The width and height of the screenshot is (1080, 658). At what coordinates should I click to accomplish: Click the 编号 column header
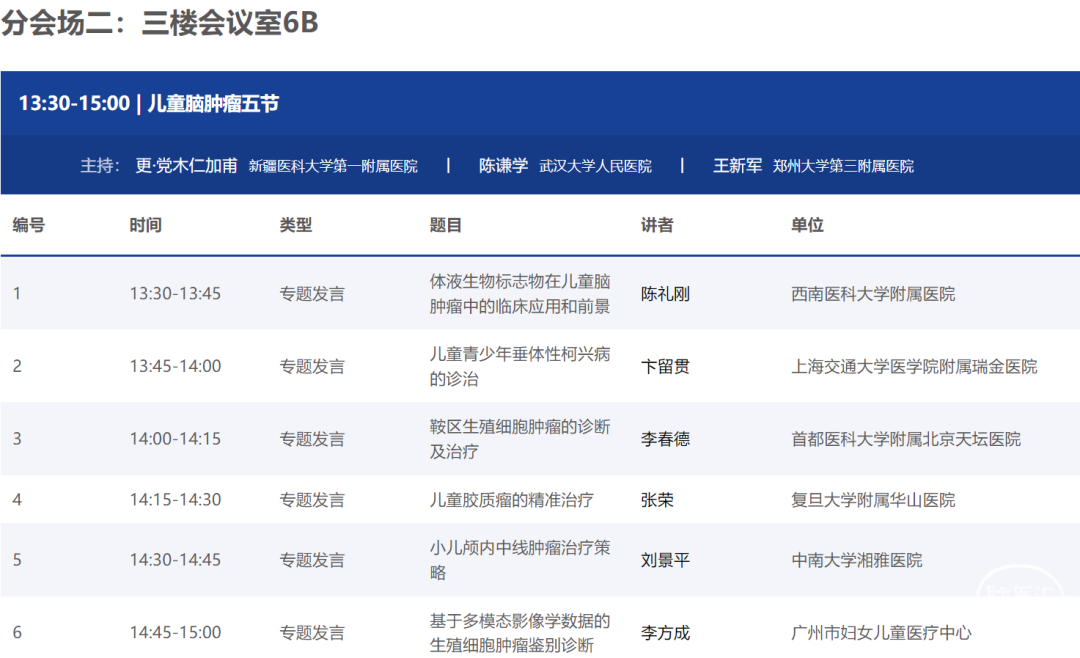click(29, 226)
